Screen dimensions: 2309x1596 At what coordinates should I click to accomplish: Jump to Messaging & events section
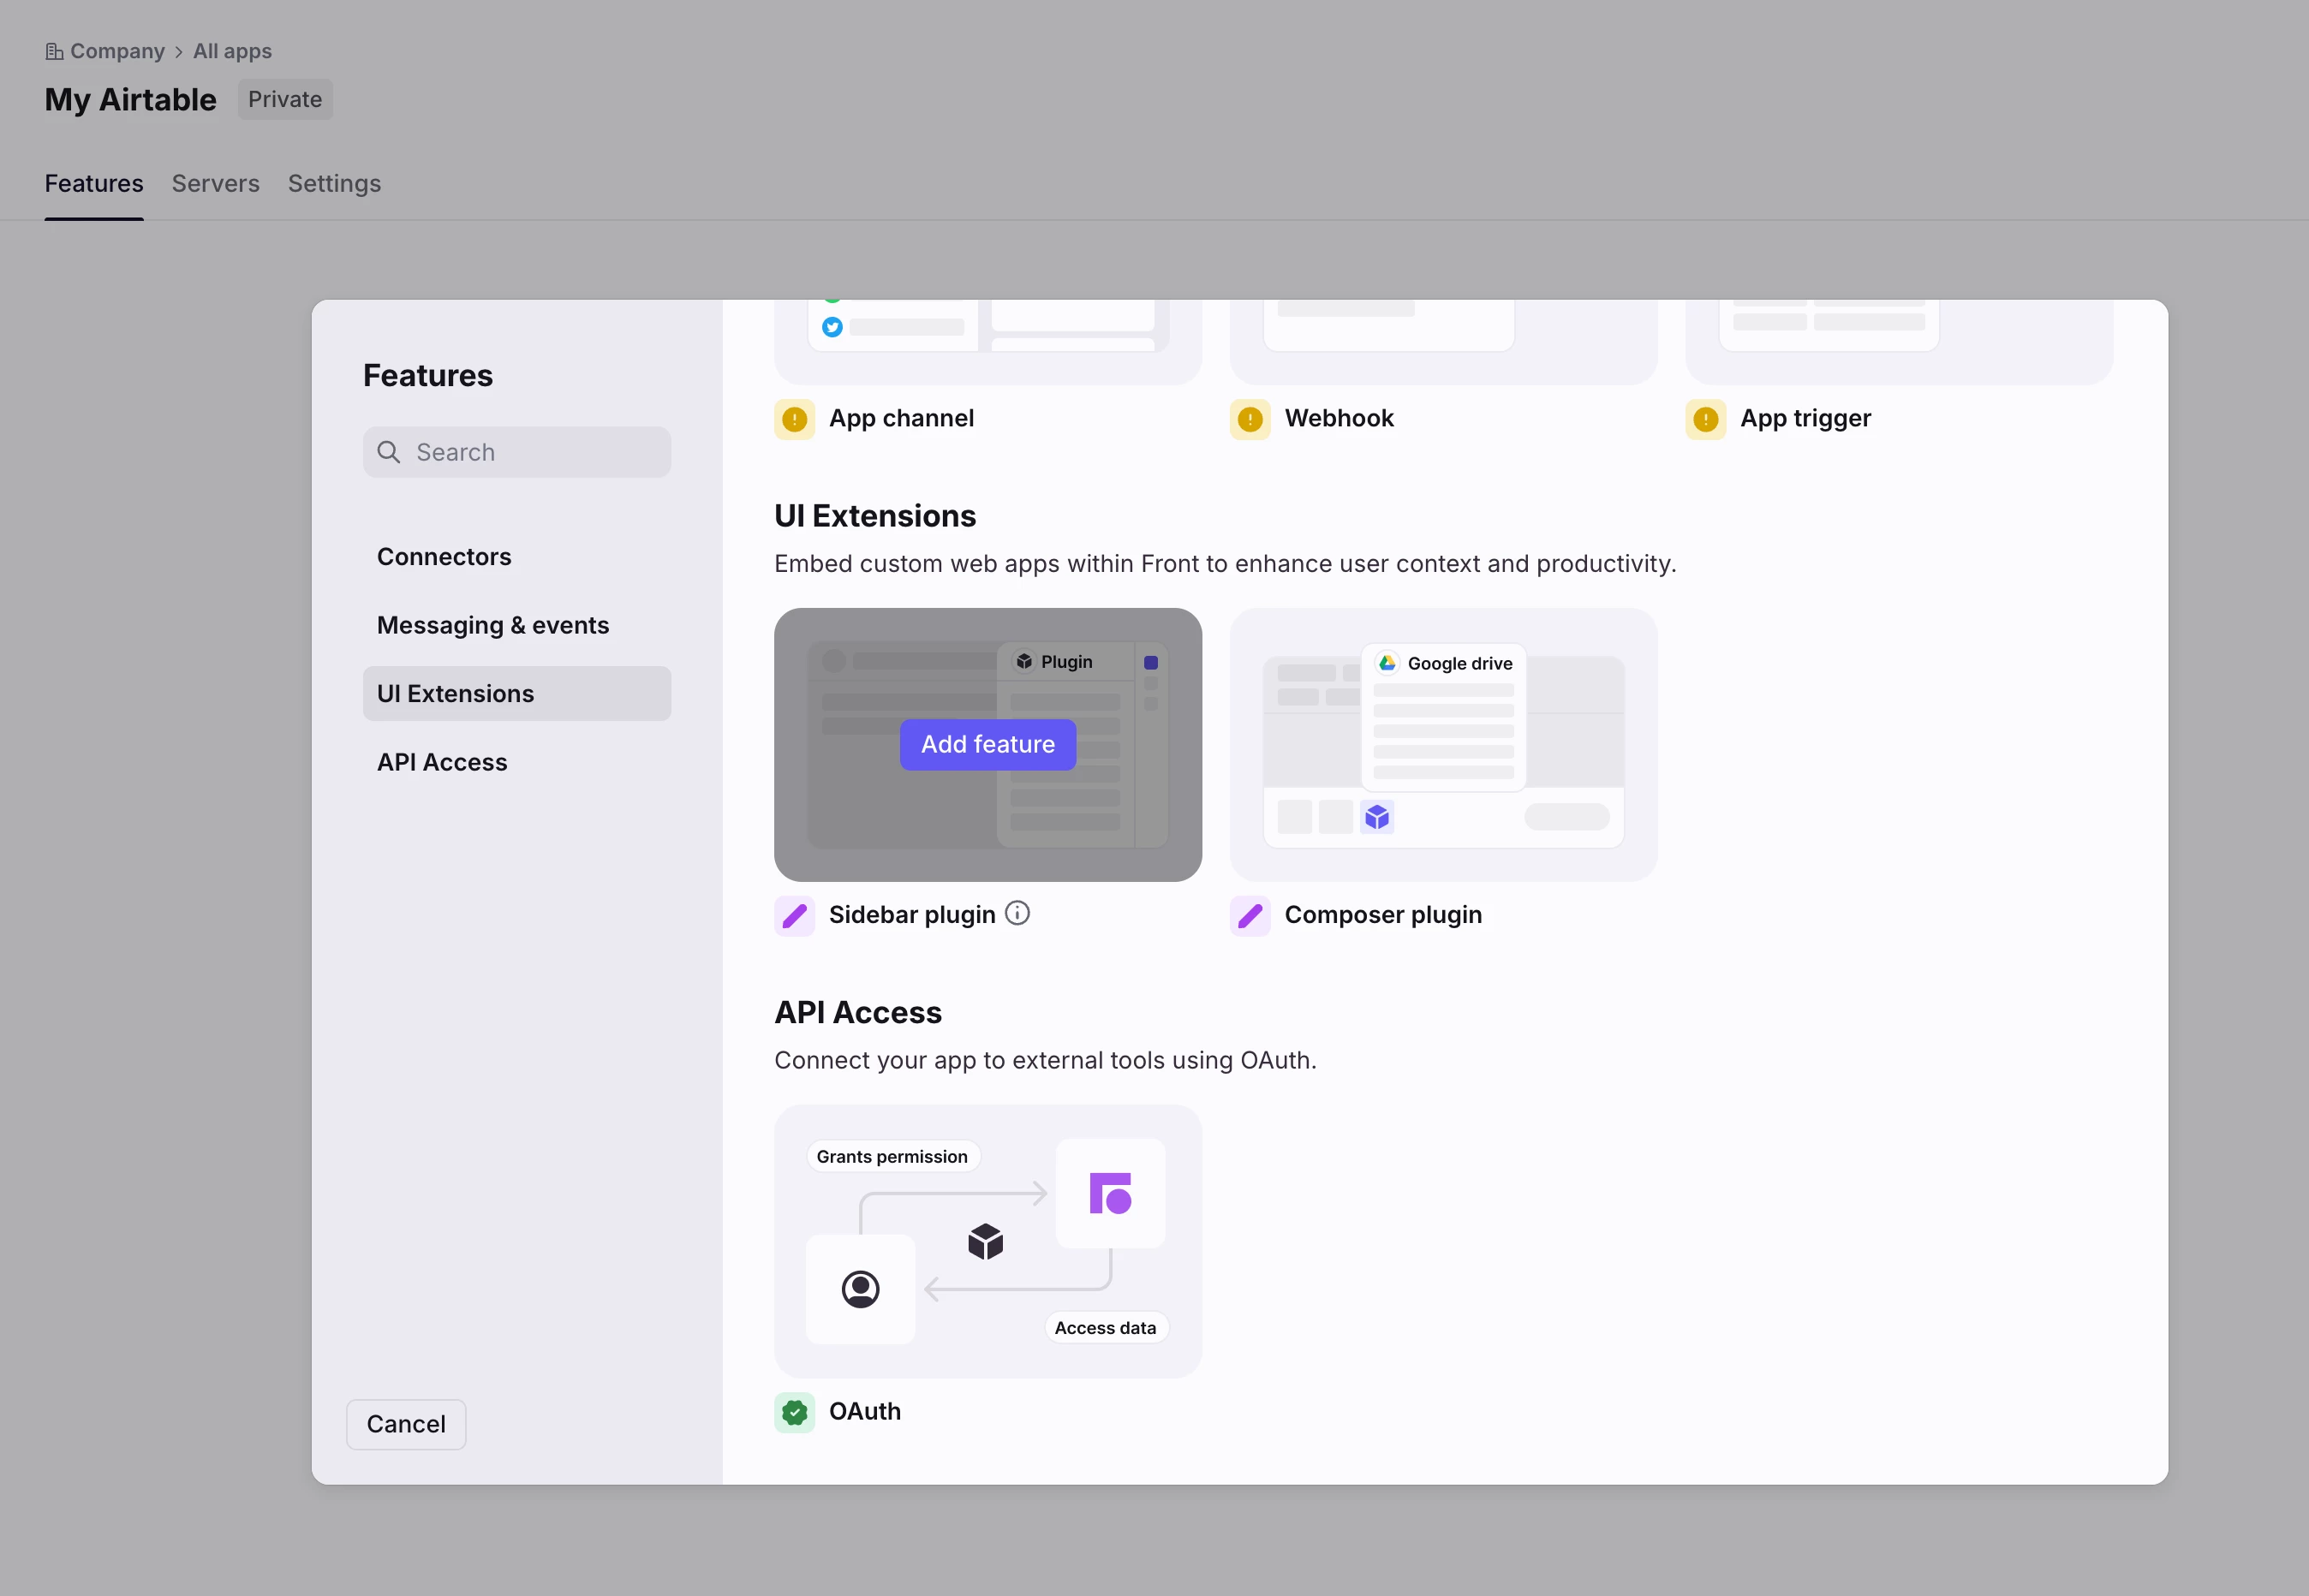pyautogui.click(x=492, y=625)
